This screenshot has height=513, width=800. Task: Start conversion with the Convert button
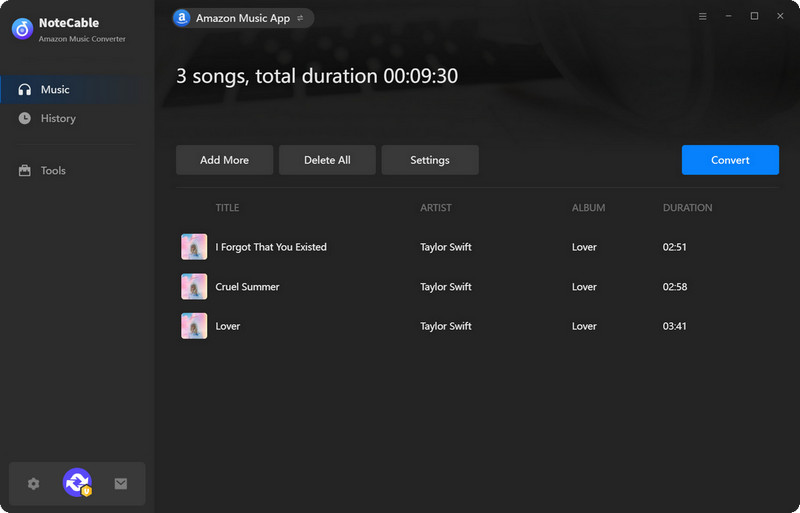pos(730,160)
